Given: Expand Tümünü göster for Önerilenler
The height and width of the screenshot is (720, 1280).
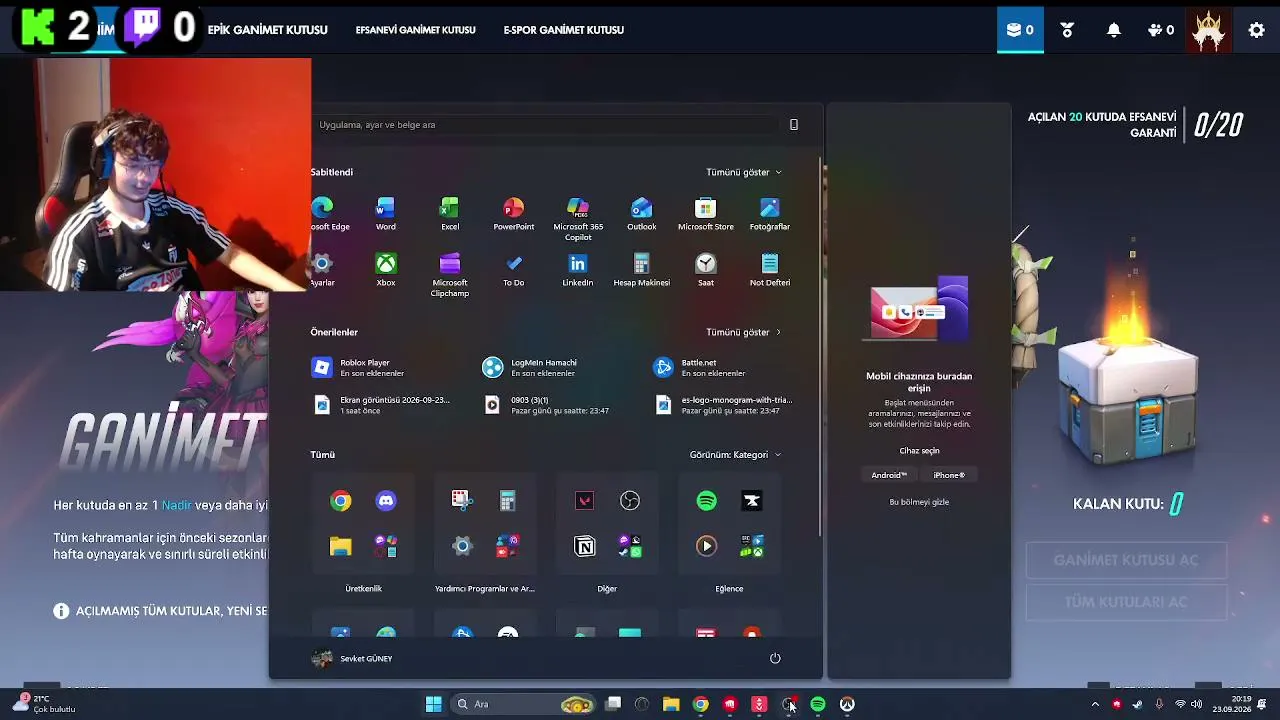Looking at the screenshot, I should [x=743, y=332].
